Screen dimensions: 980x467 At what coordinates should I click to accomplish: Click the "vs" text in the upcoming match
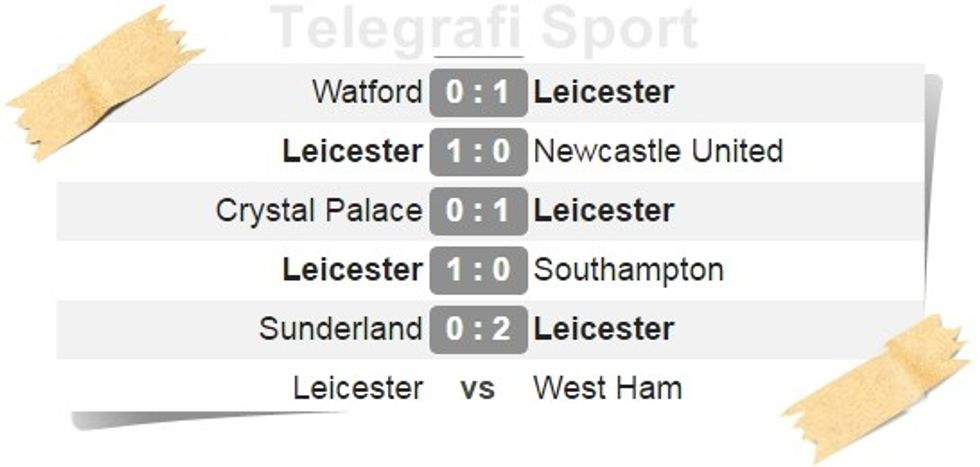click(478, 388)
